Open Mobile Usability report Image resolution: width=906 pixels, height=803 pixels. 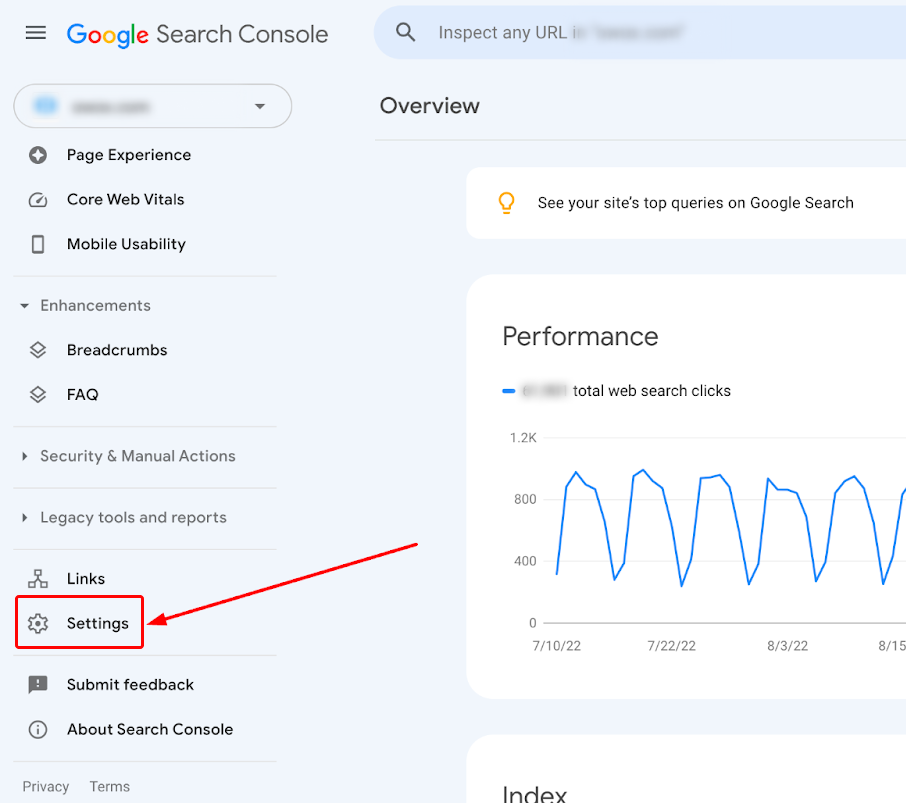tap(127, 244)
